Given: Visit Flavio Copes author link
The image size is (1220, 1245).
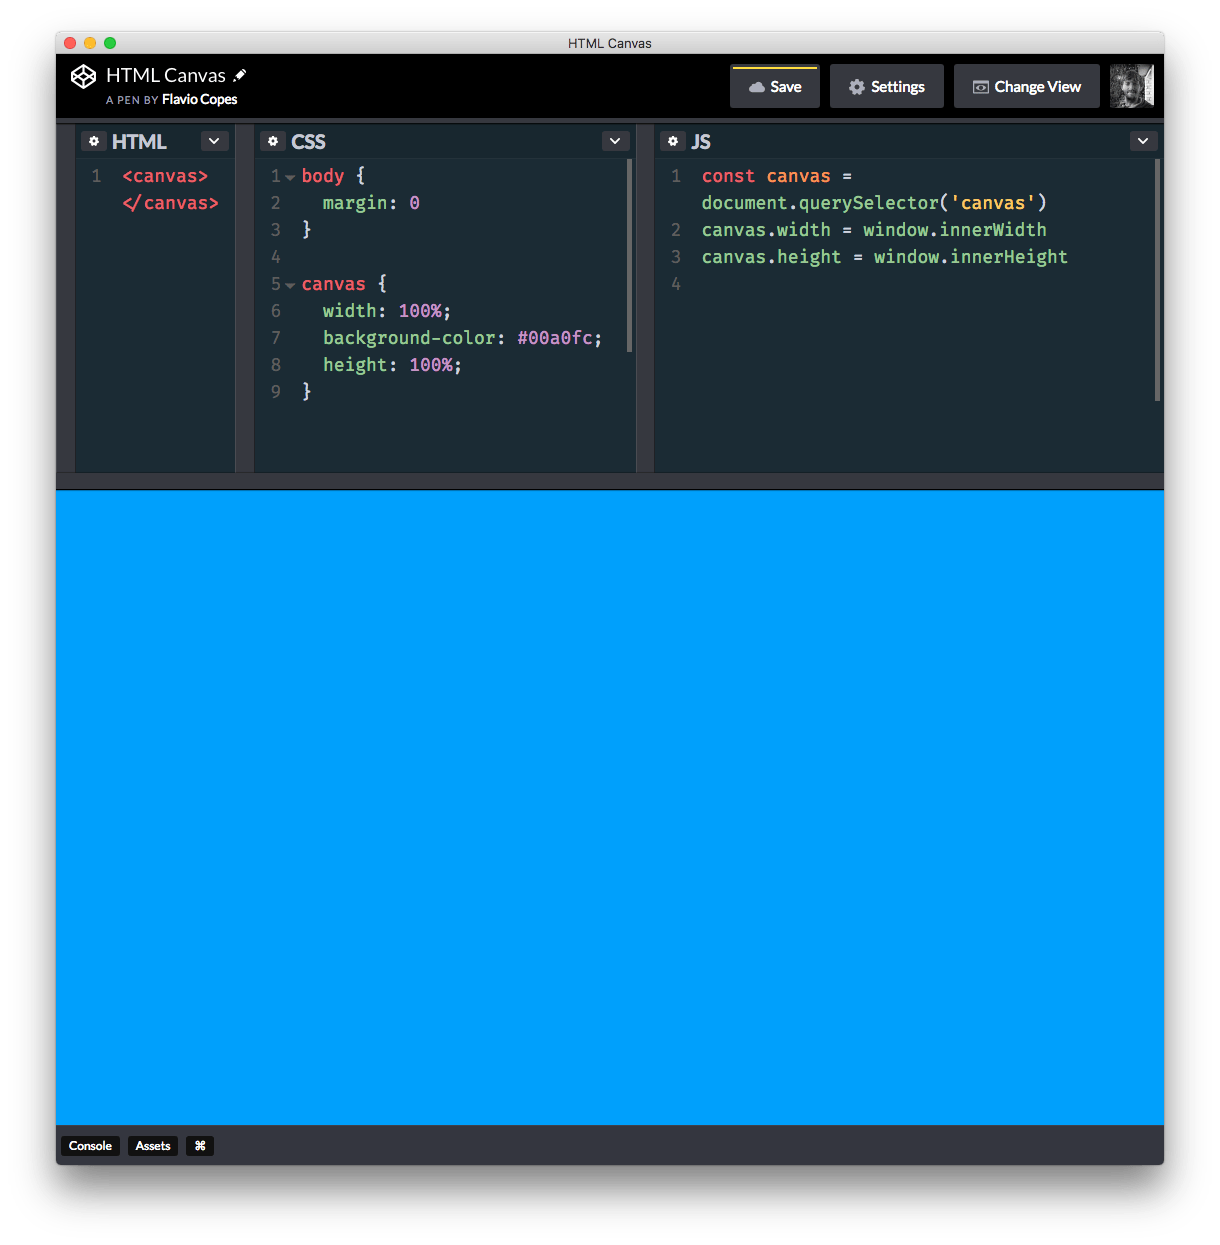Looking at the screenshot, I should (199, 100).
